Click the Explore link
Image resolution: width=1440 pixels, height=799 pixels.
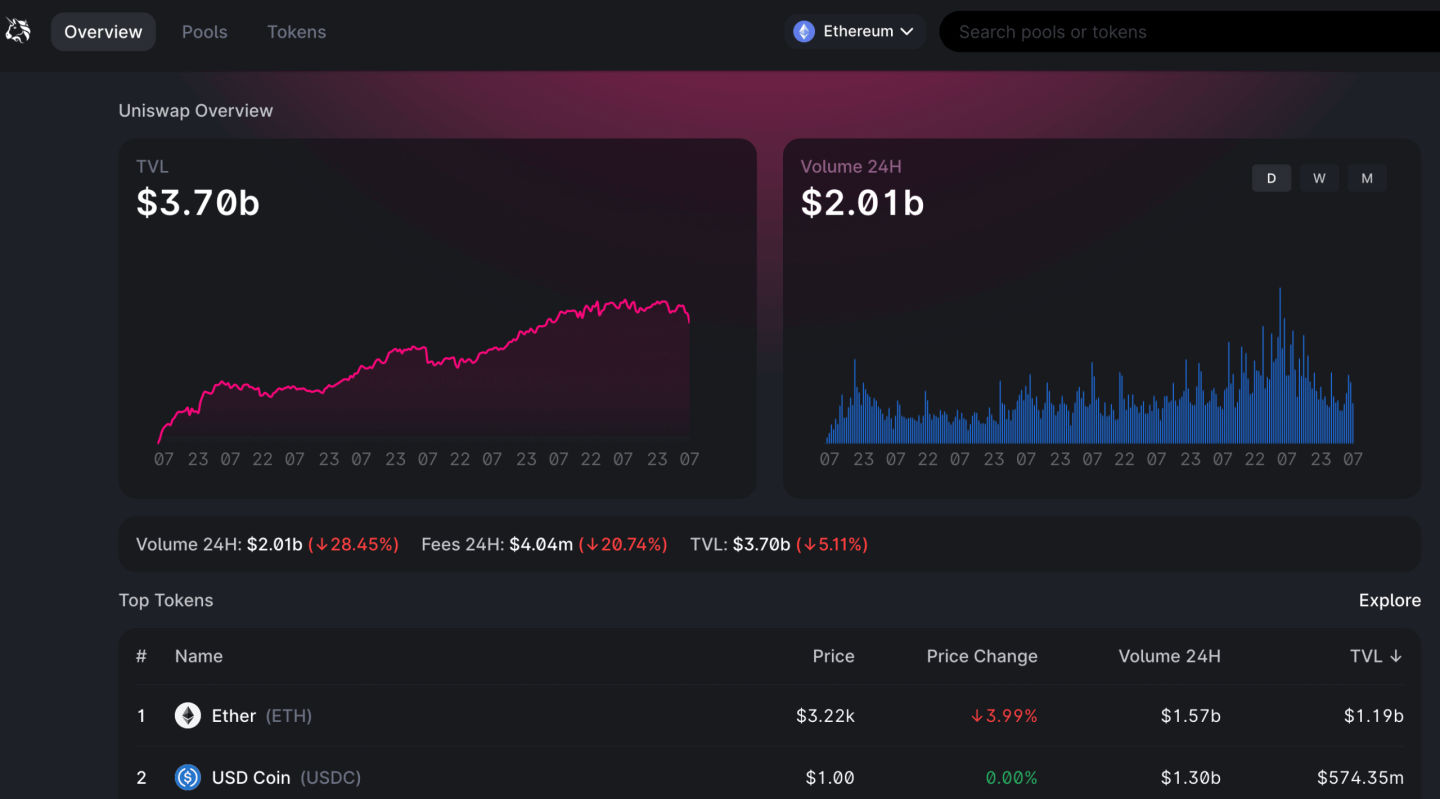(1390, 600)
